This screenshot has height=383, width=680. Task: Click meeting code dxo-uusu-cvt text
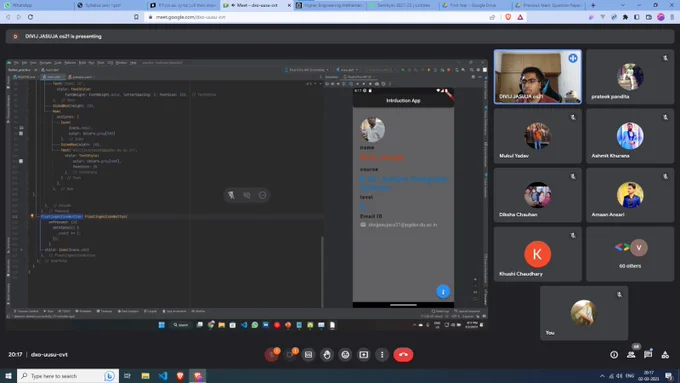click(x=49, y=355)
